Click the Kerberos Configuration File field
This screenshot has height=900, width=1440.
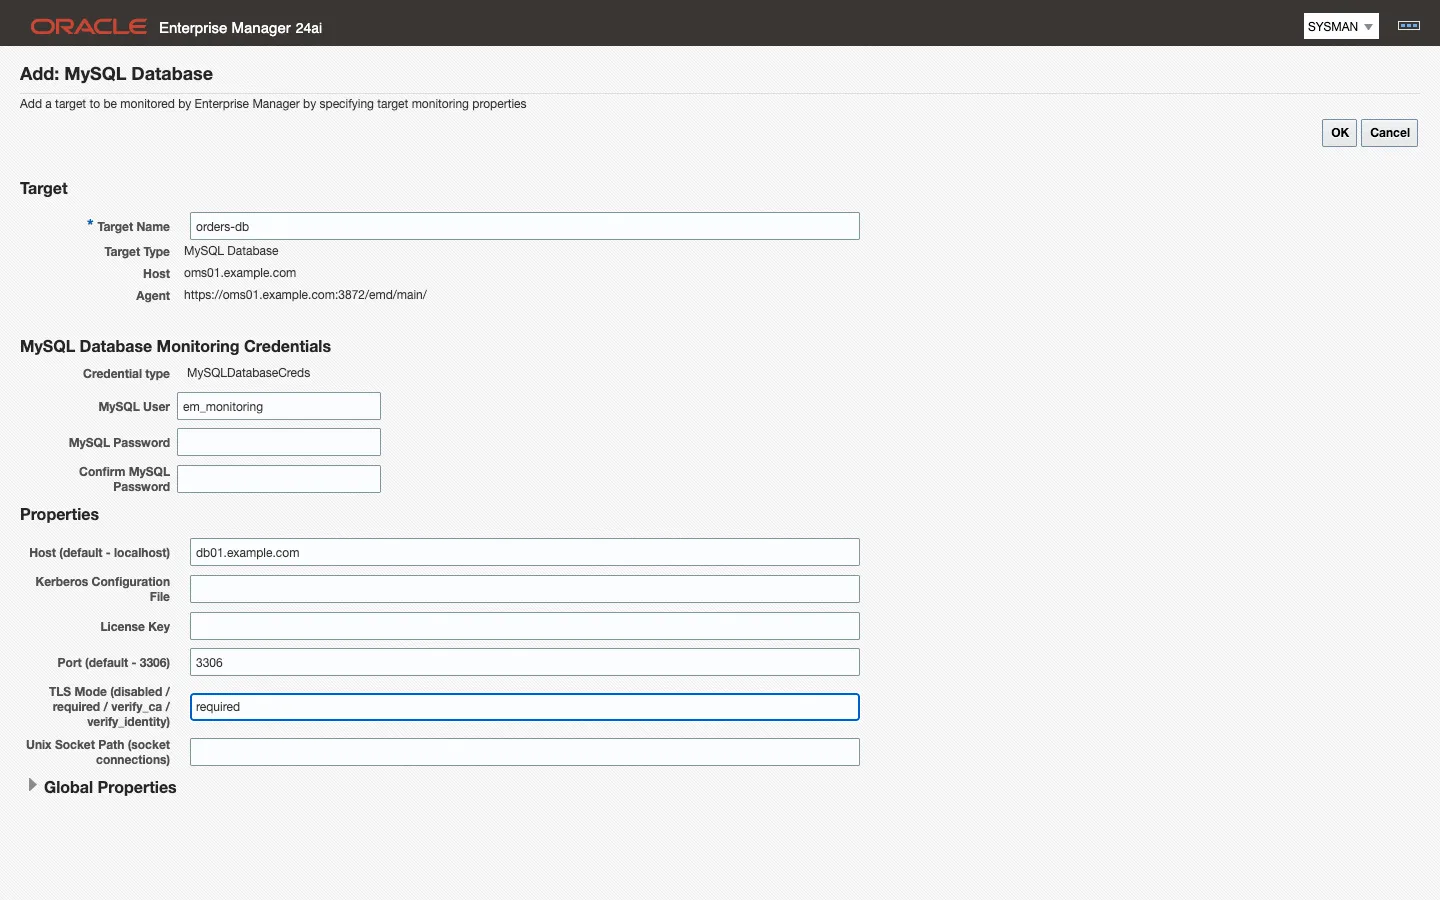[x=525, y=589]
